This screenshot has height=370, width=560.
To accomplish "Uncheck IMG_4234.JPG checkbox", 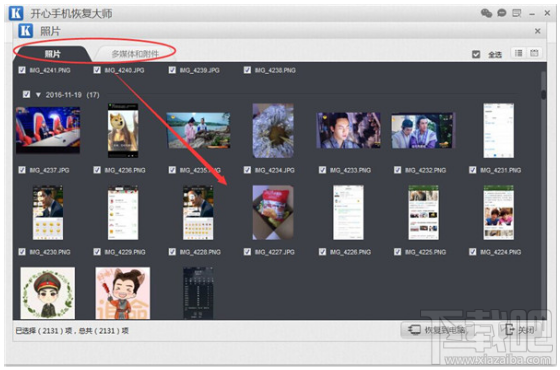I will (x=247, y=170).
